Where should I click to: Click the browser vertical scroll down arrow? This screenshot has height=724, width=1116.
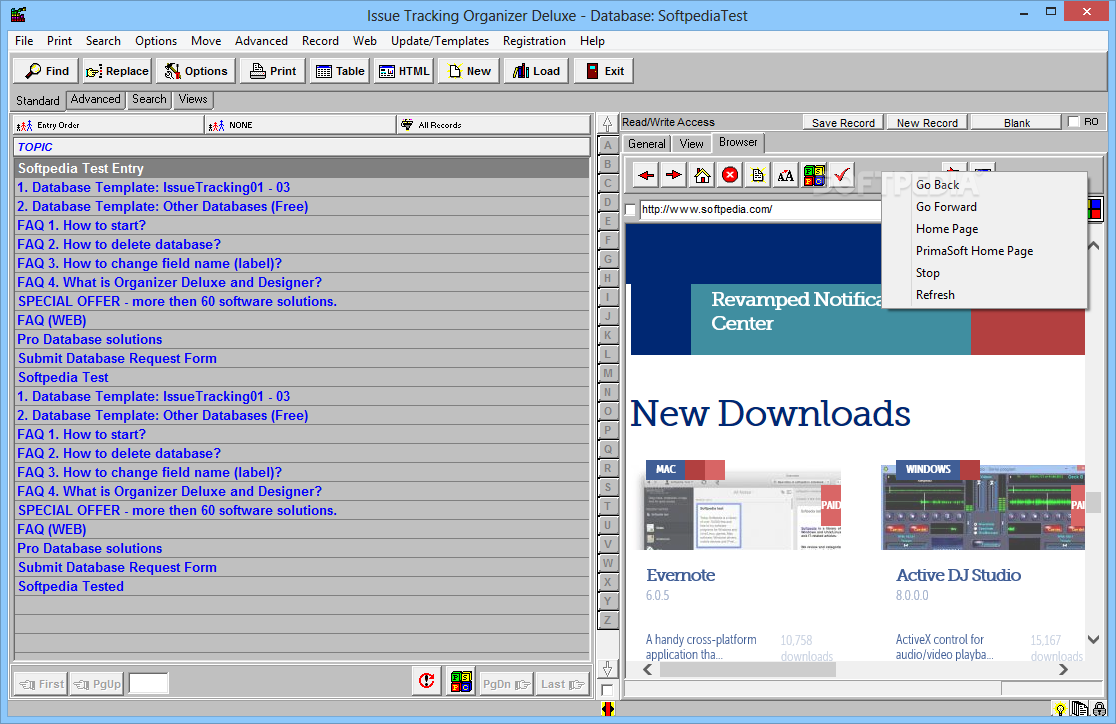[x=1093, y=639]
